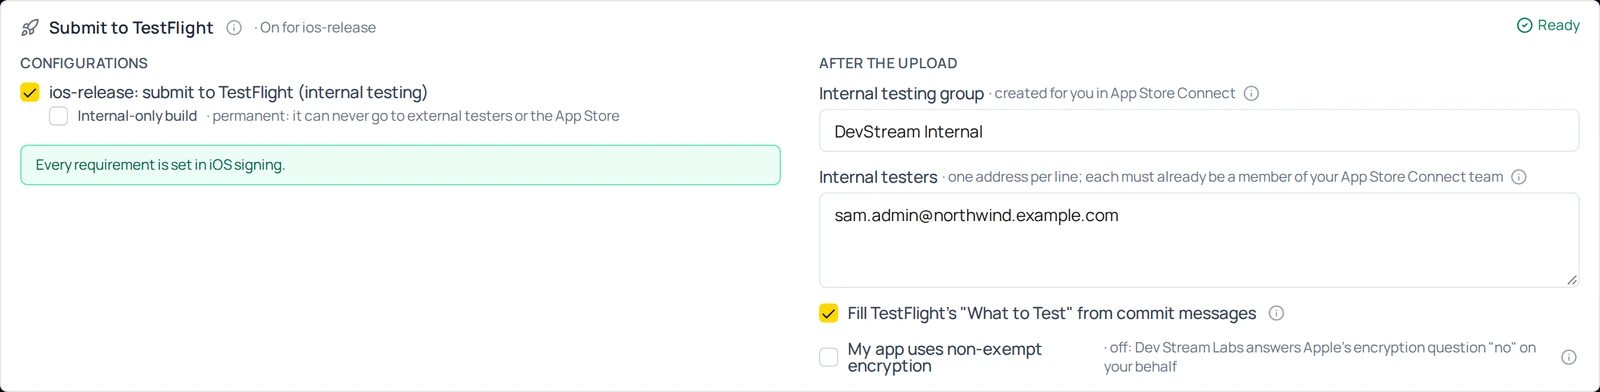The height and width of the screenshot is (392, 1600).
Task: Click the rocket icon beside Submit to TestFlight
Action: 30,28
